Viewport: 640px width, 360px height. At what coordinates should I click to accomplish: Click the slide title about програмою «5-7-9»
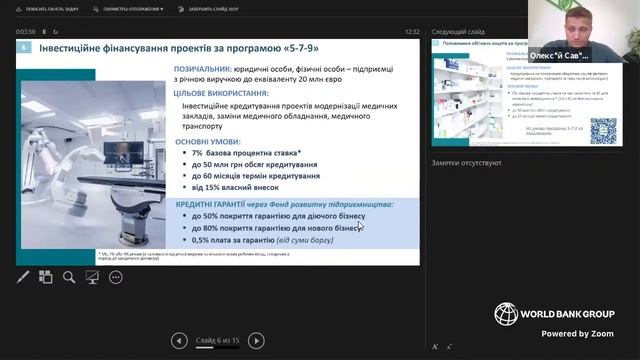179,48
